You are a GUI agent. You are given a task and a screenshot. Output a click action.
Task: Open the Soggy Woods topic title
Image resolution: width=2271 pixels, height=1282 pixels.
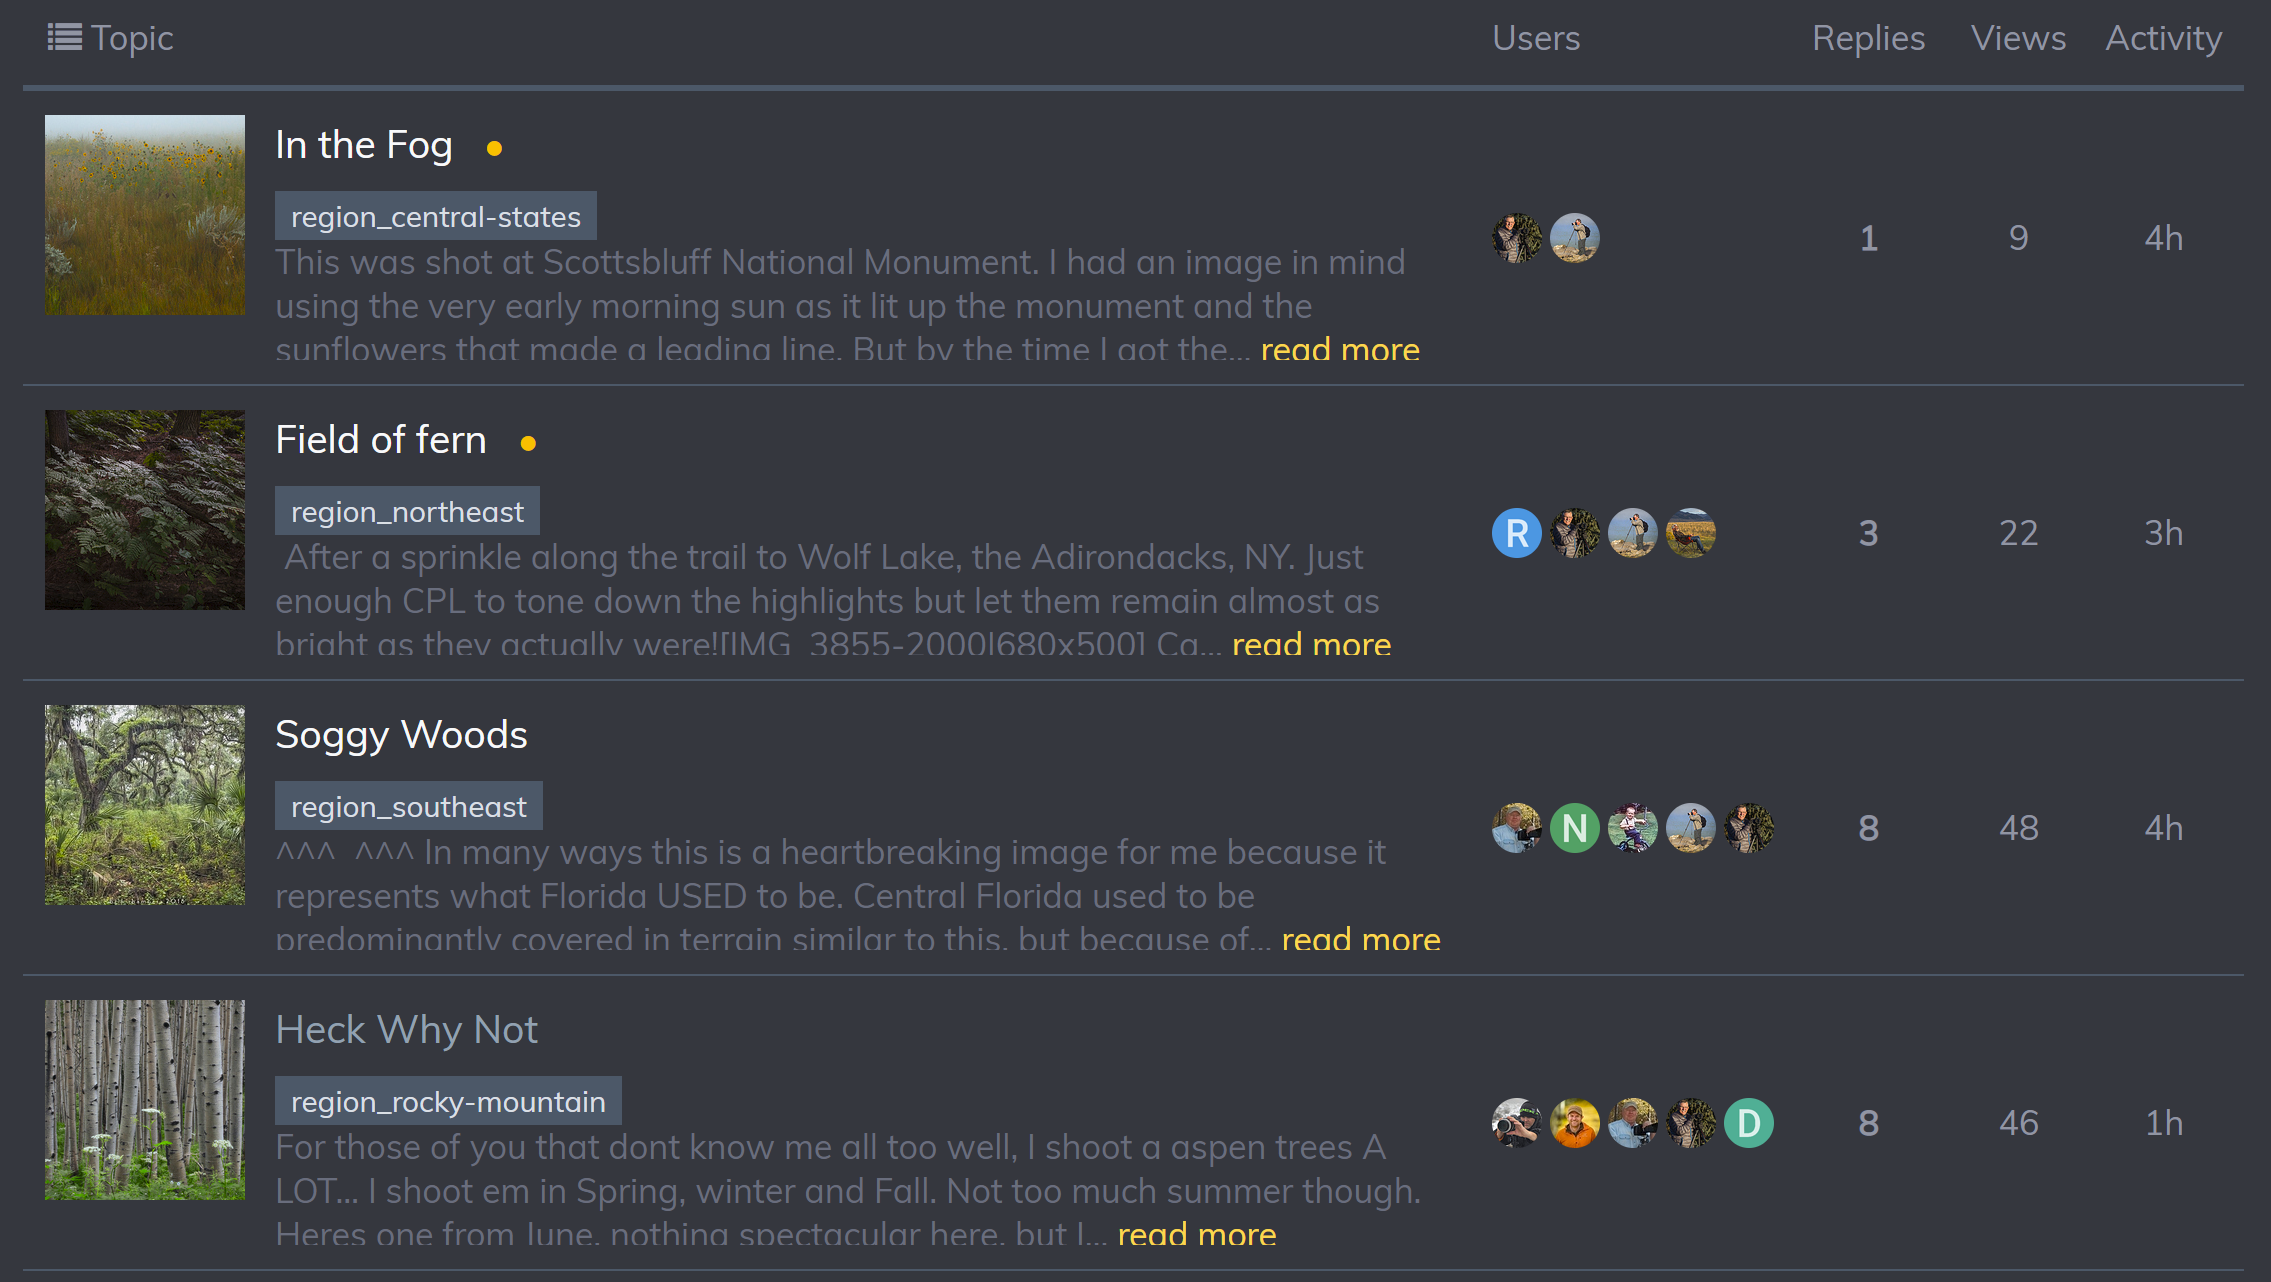click(401, 735)
